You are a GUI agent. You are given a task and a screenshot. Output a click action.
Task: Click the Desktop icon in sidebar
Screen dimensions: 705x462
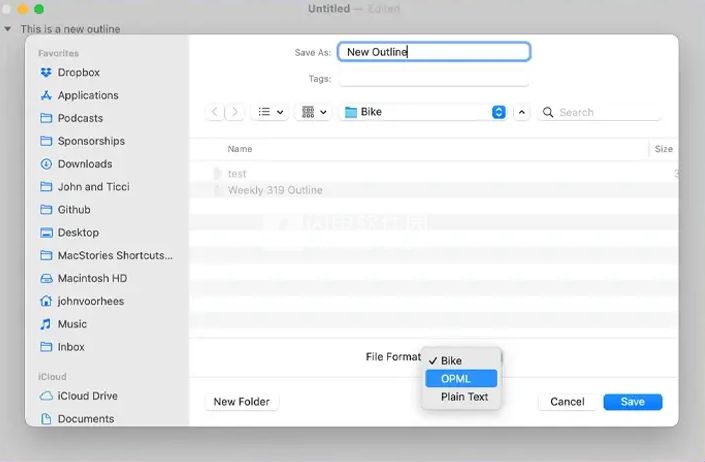(46, 232)
